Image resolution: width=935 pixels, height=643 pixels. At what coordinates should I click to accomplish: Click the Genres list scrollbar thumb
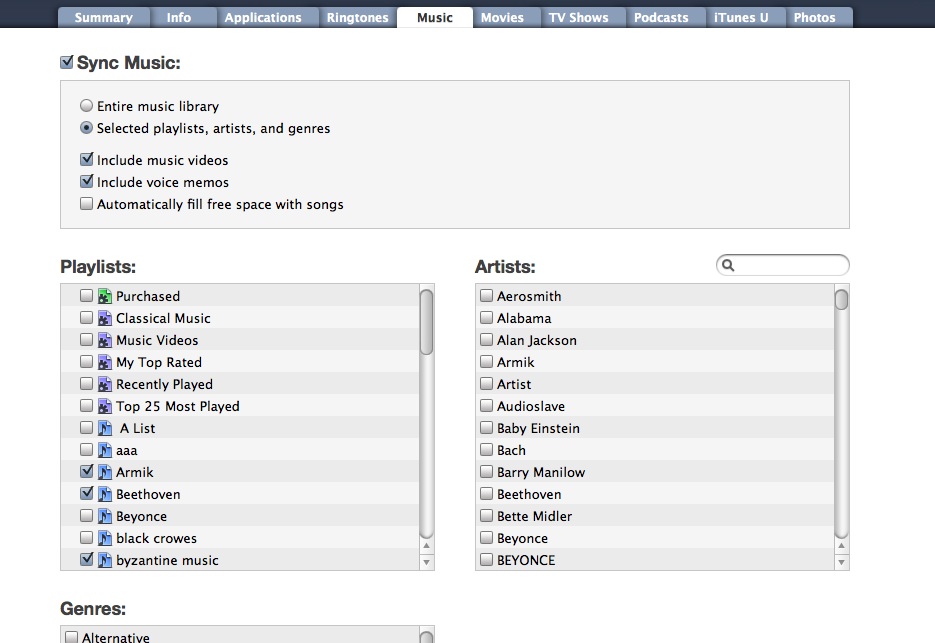pyautogui.click(x=426, y=637)
